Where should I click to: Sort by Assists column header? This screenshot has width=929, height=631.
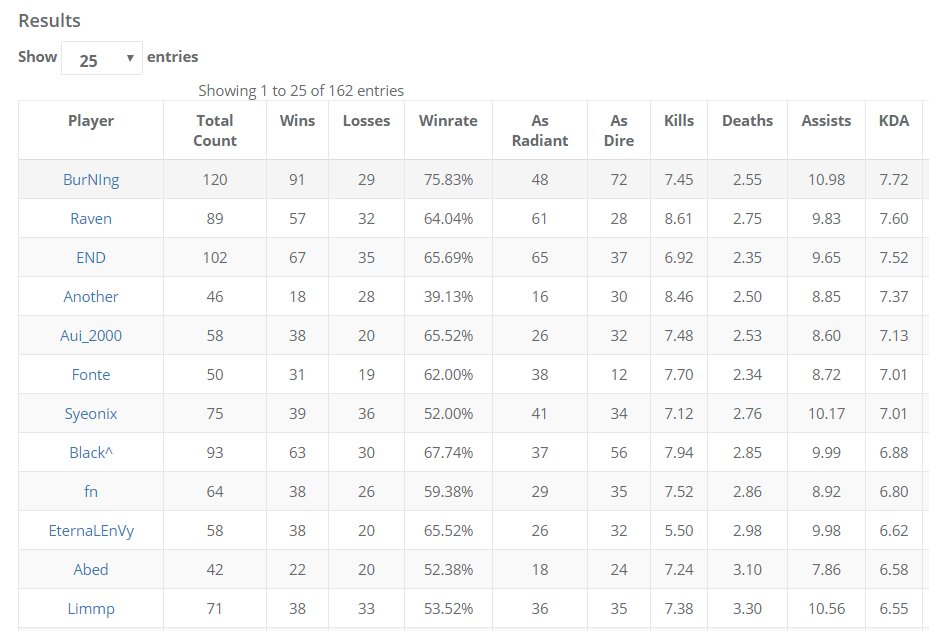(826, 121)
